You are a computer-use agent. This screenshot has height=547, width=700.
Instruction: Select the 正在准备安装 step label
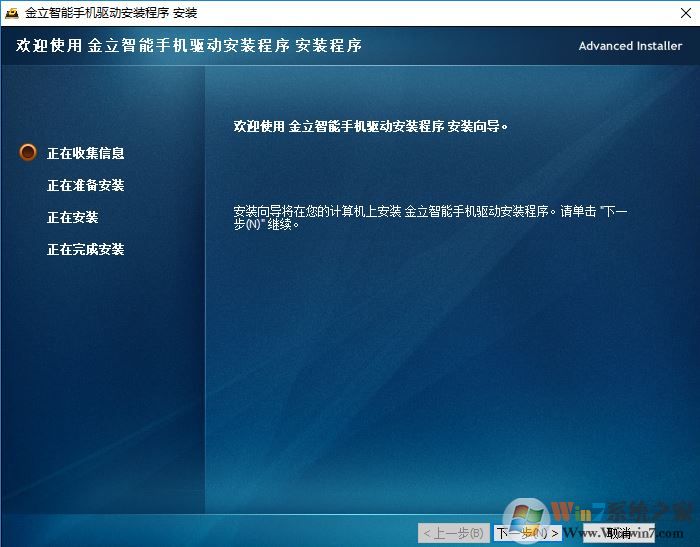point(86,185)
